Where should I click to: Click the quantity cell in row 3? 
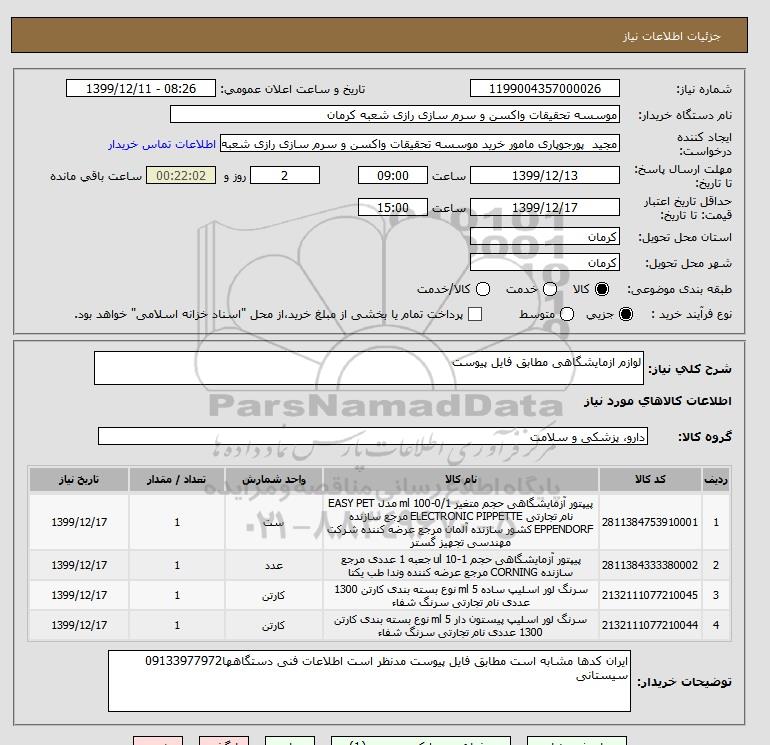(x=177, y=595)
